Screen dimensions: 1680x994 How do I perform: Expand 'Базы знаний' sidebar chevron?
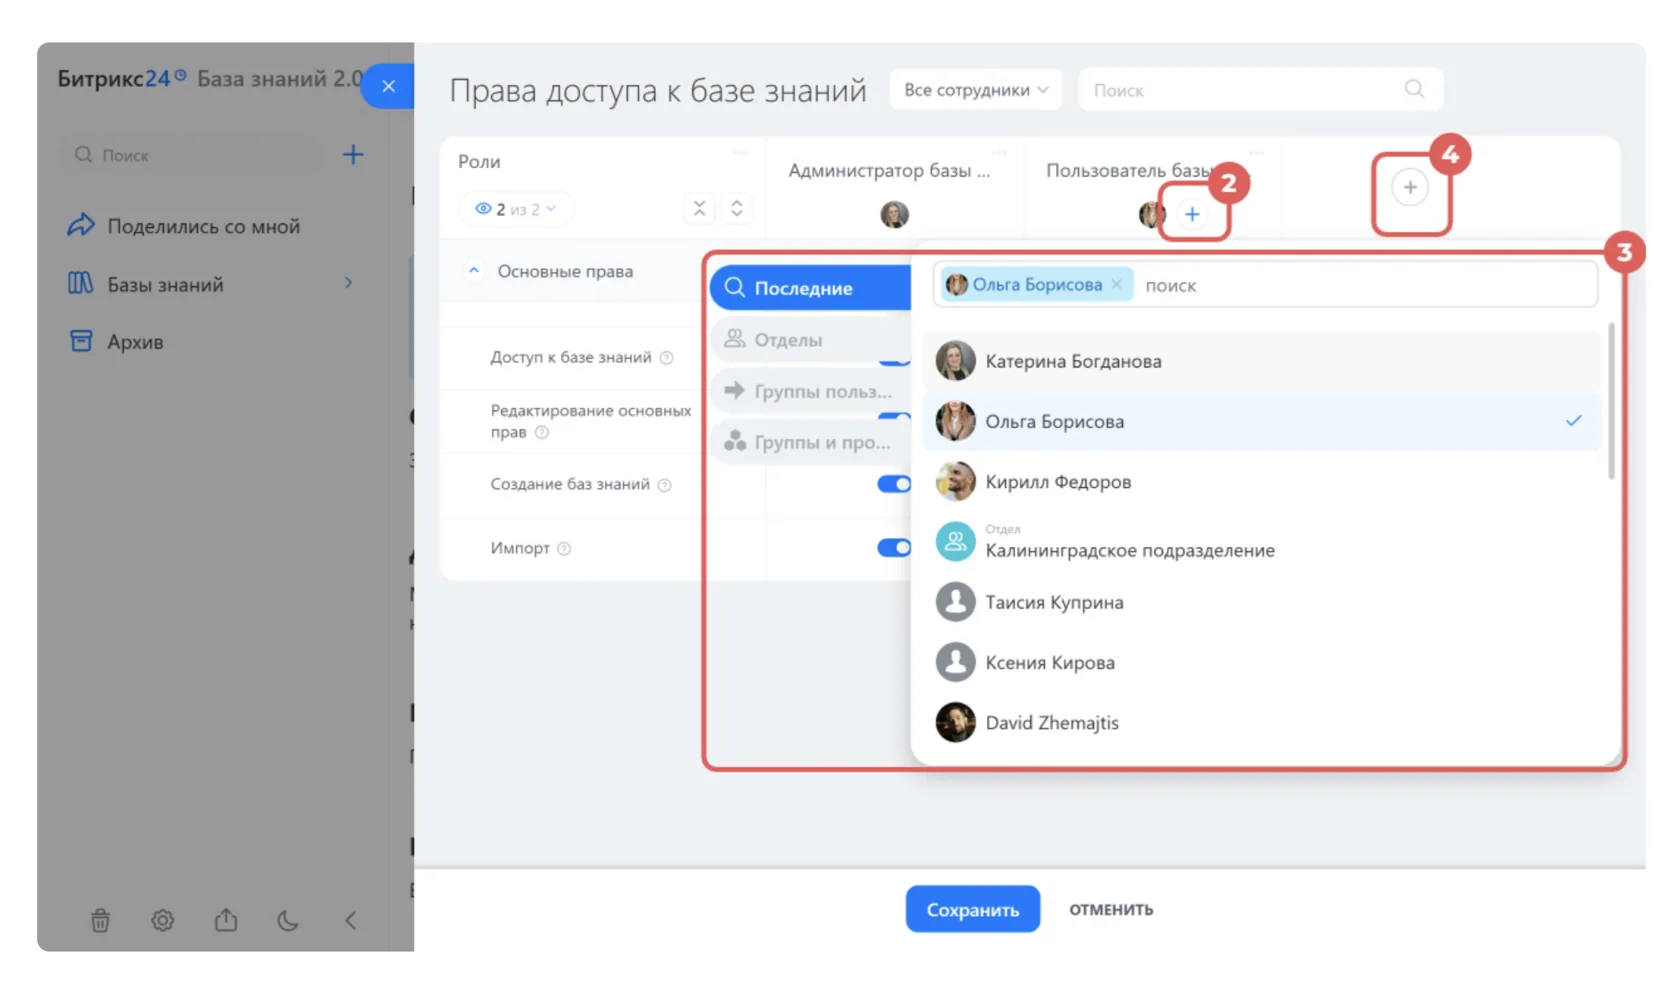click(x=348, y=283)
